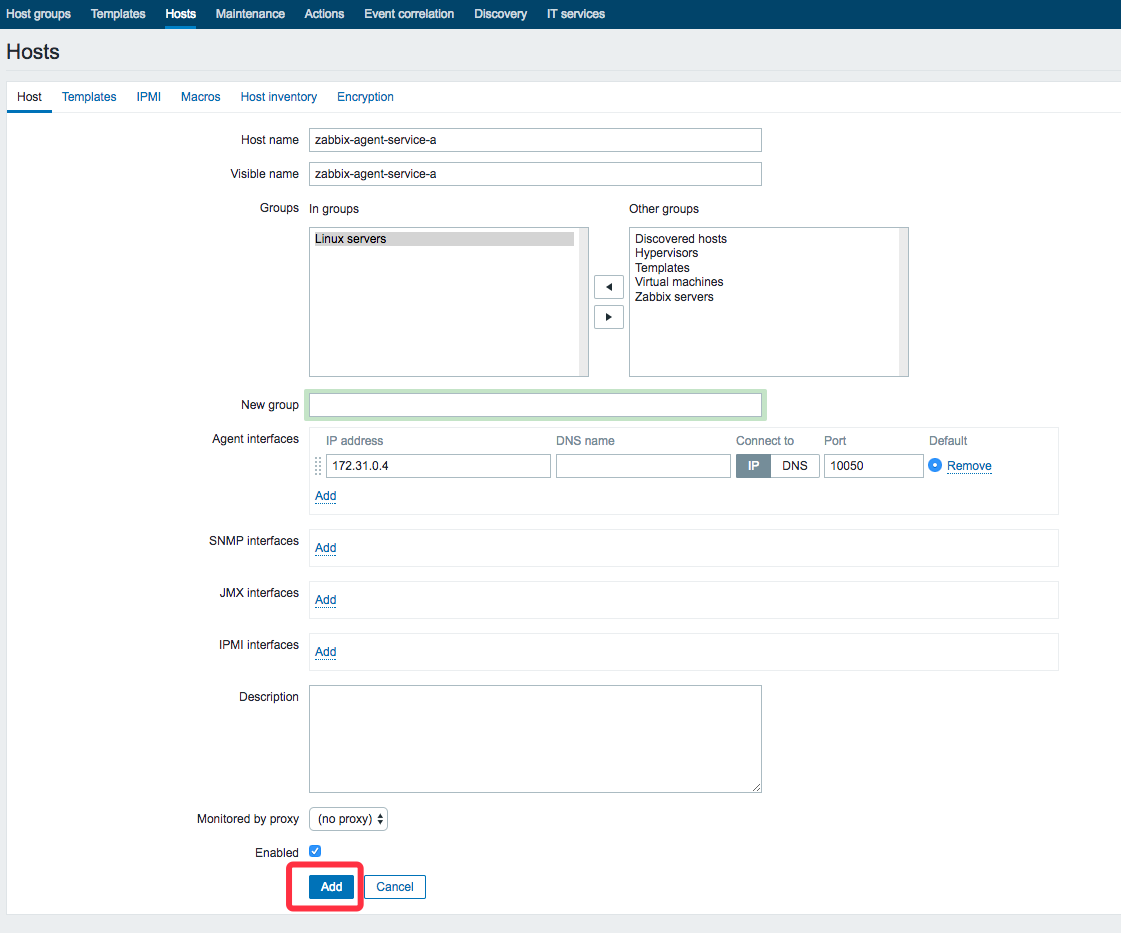This screenshot has width=1121, height=933.
Task: Click the Cancel button
Action: 395,887
